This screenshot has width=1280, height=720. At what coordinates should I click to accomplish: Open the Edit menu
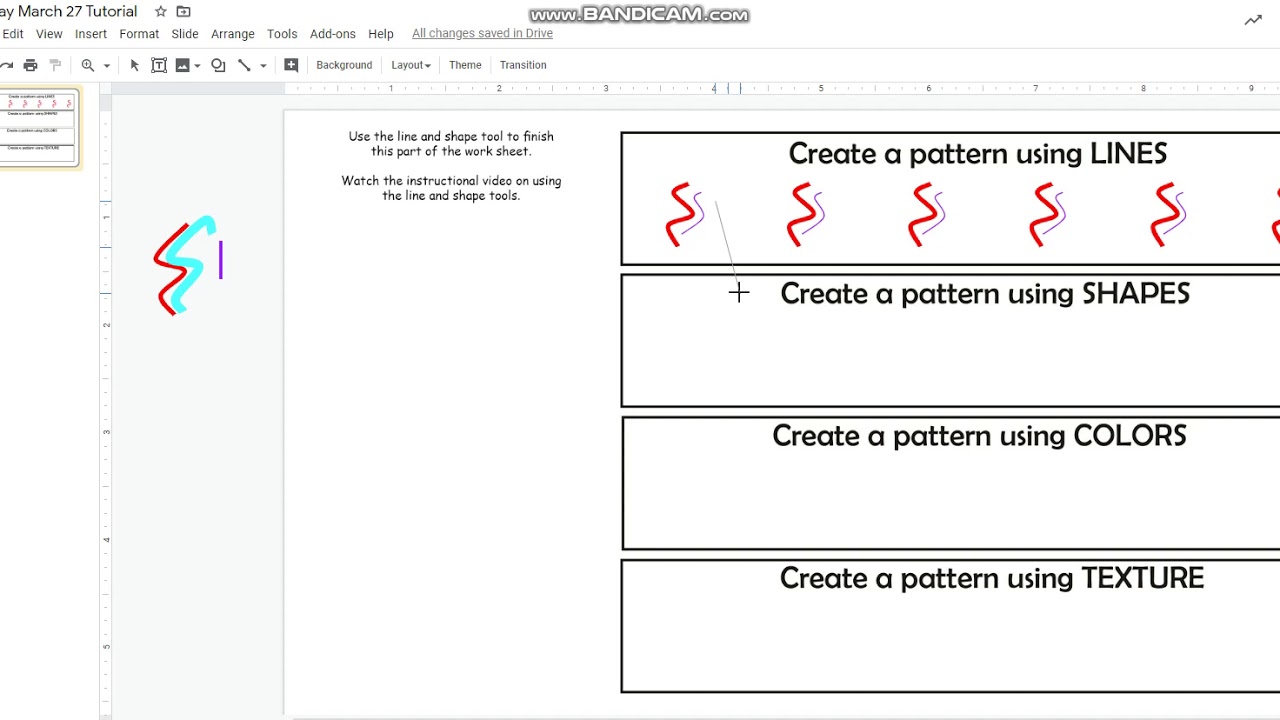(13, 34)
